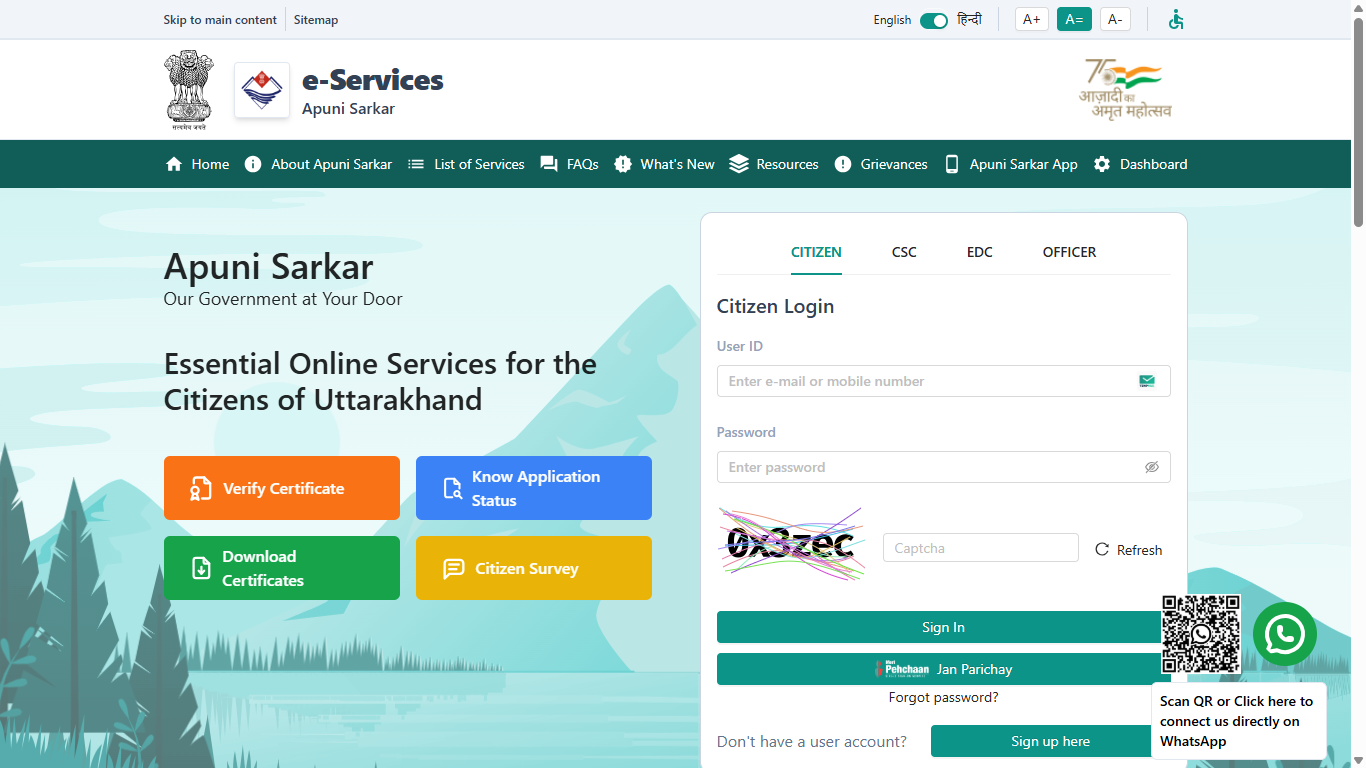Click the Know Application Status blue button
Image resolution: width=1366 pixels, height=768 pixels.
[x=534, y=488]
